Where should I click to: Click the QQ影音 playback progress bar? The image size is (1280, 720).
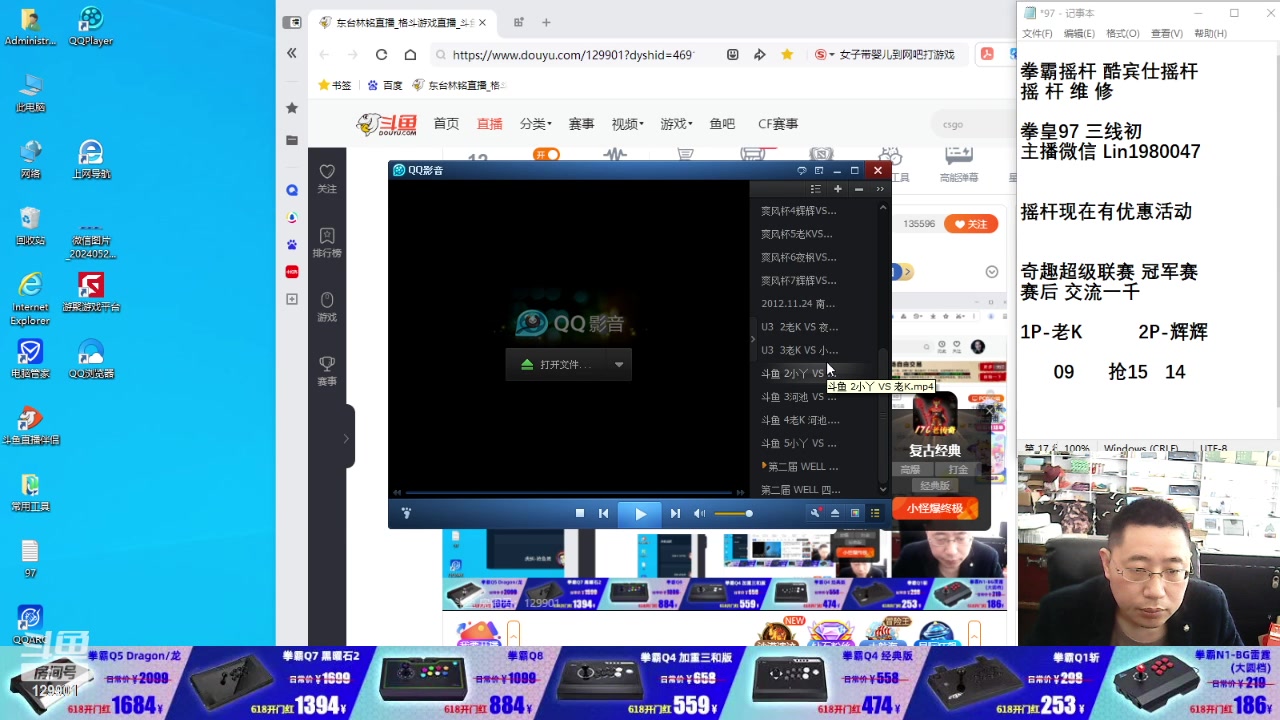(x=568, y=492)
